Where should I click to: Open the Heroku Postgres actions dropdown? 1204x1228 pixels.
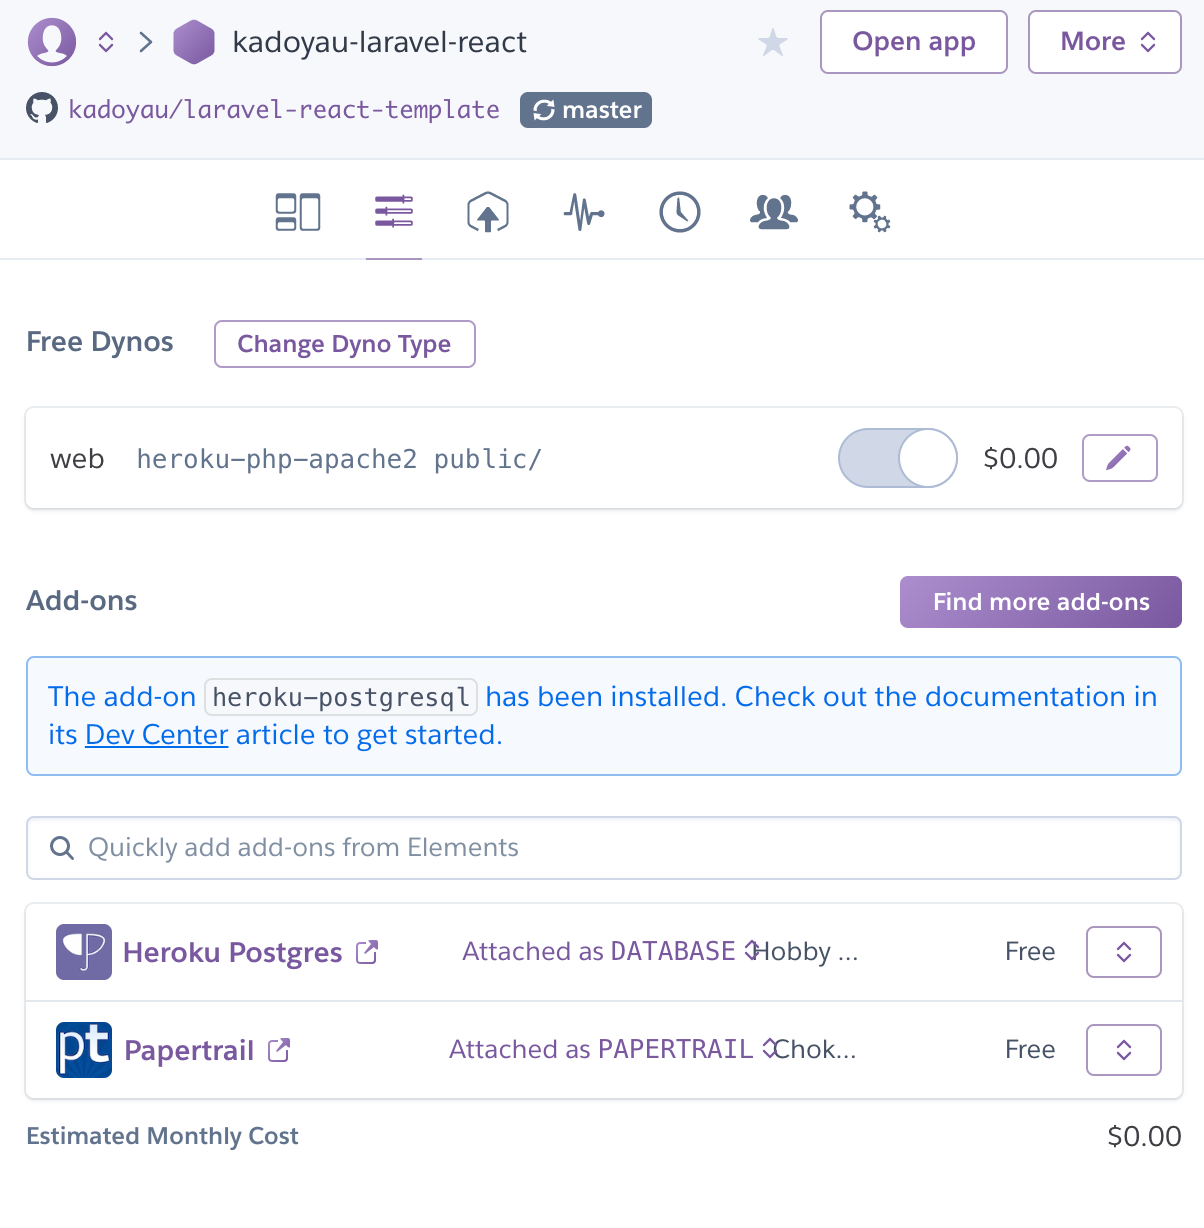(x=1123, y=952)
